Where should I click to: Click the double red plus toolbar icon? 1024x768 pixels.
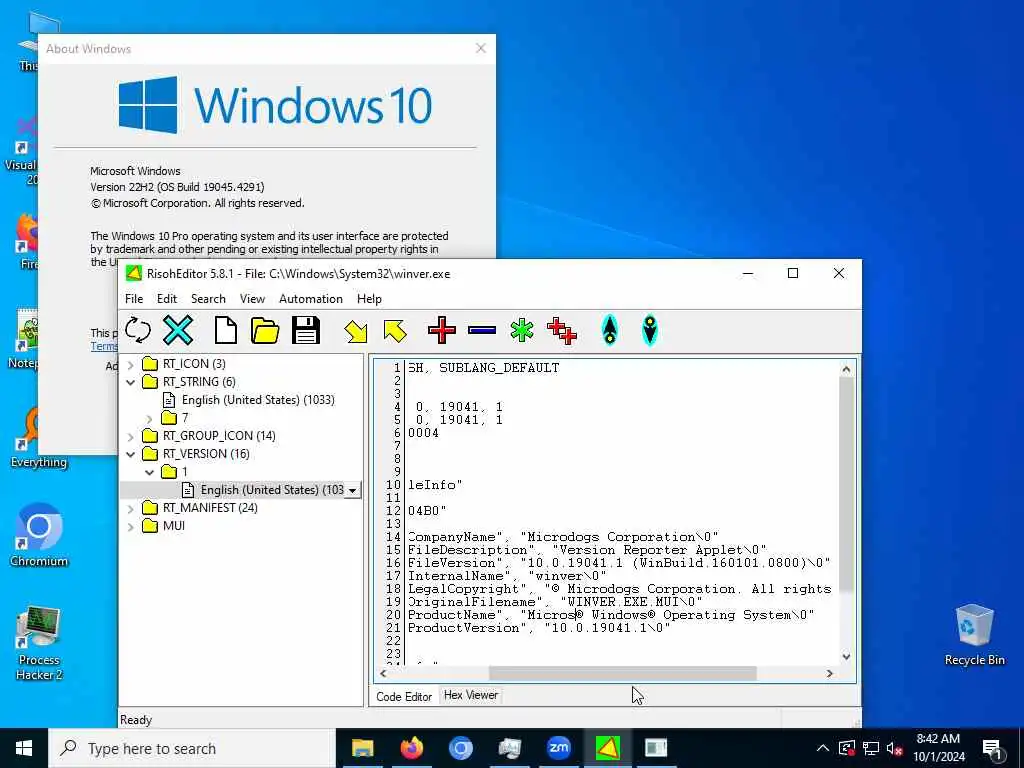[562, 330]
